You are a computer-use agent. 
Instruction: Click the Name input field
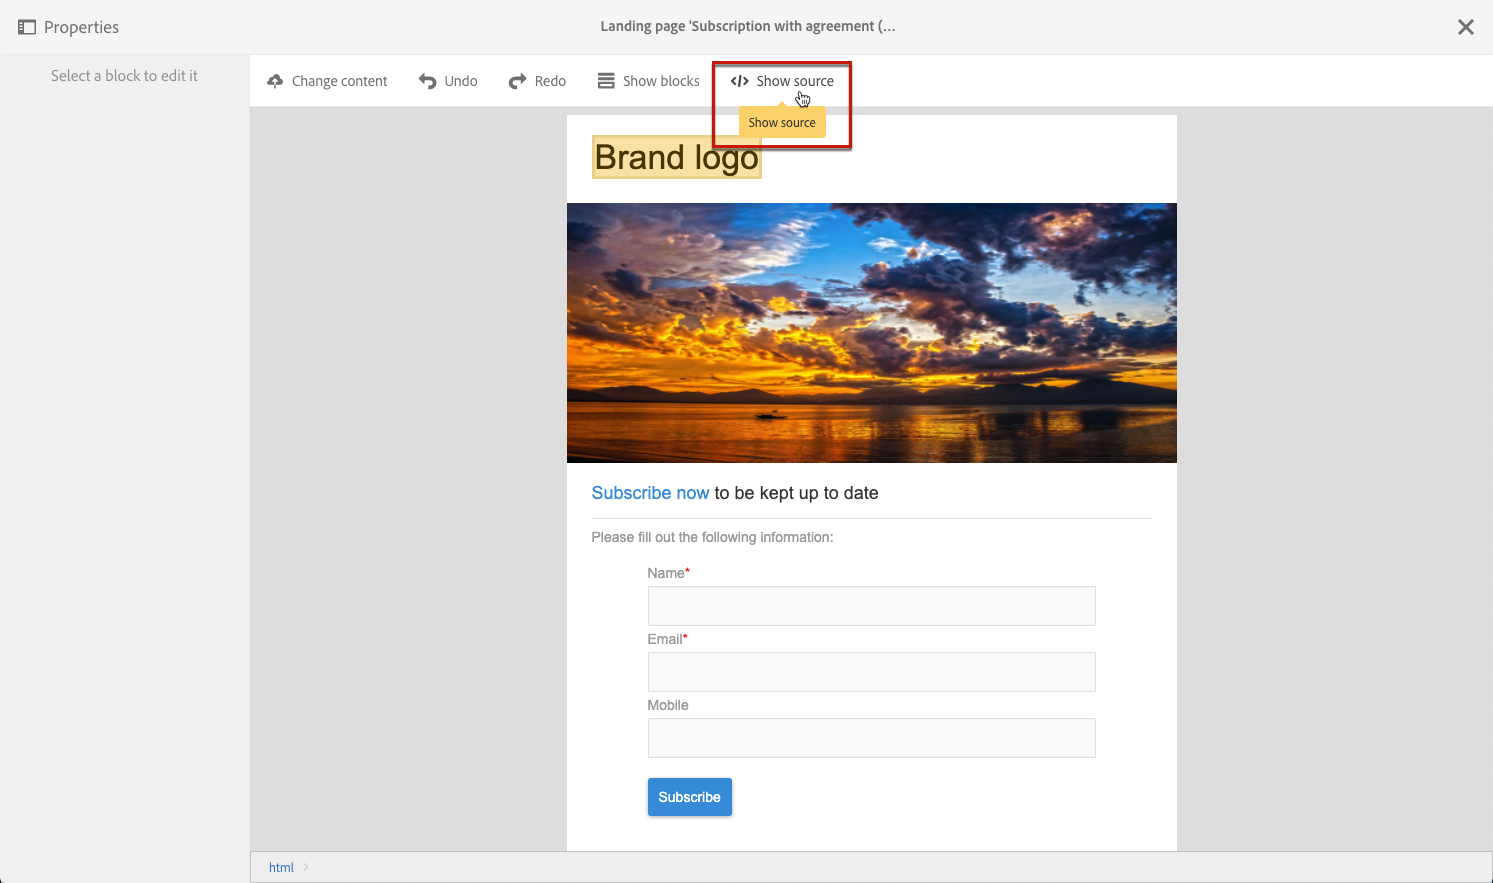[x=872, y=606]
